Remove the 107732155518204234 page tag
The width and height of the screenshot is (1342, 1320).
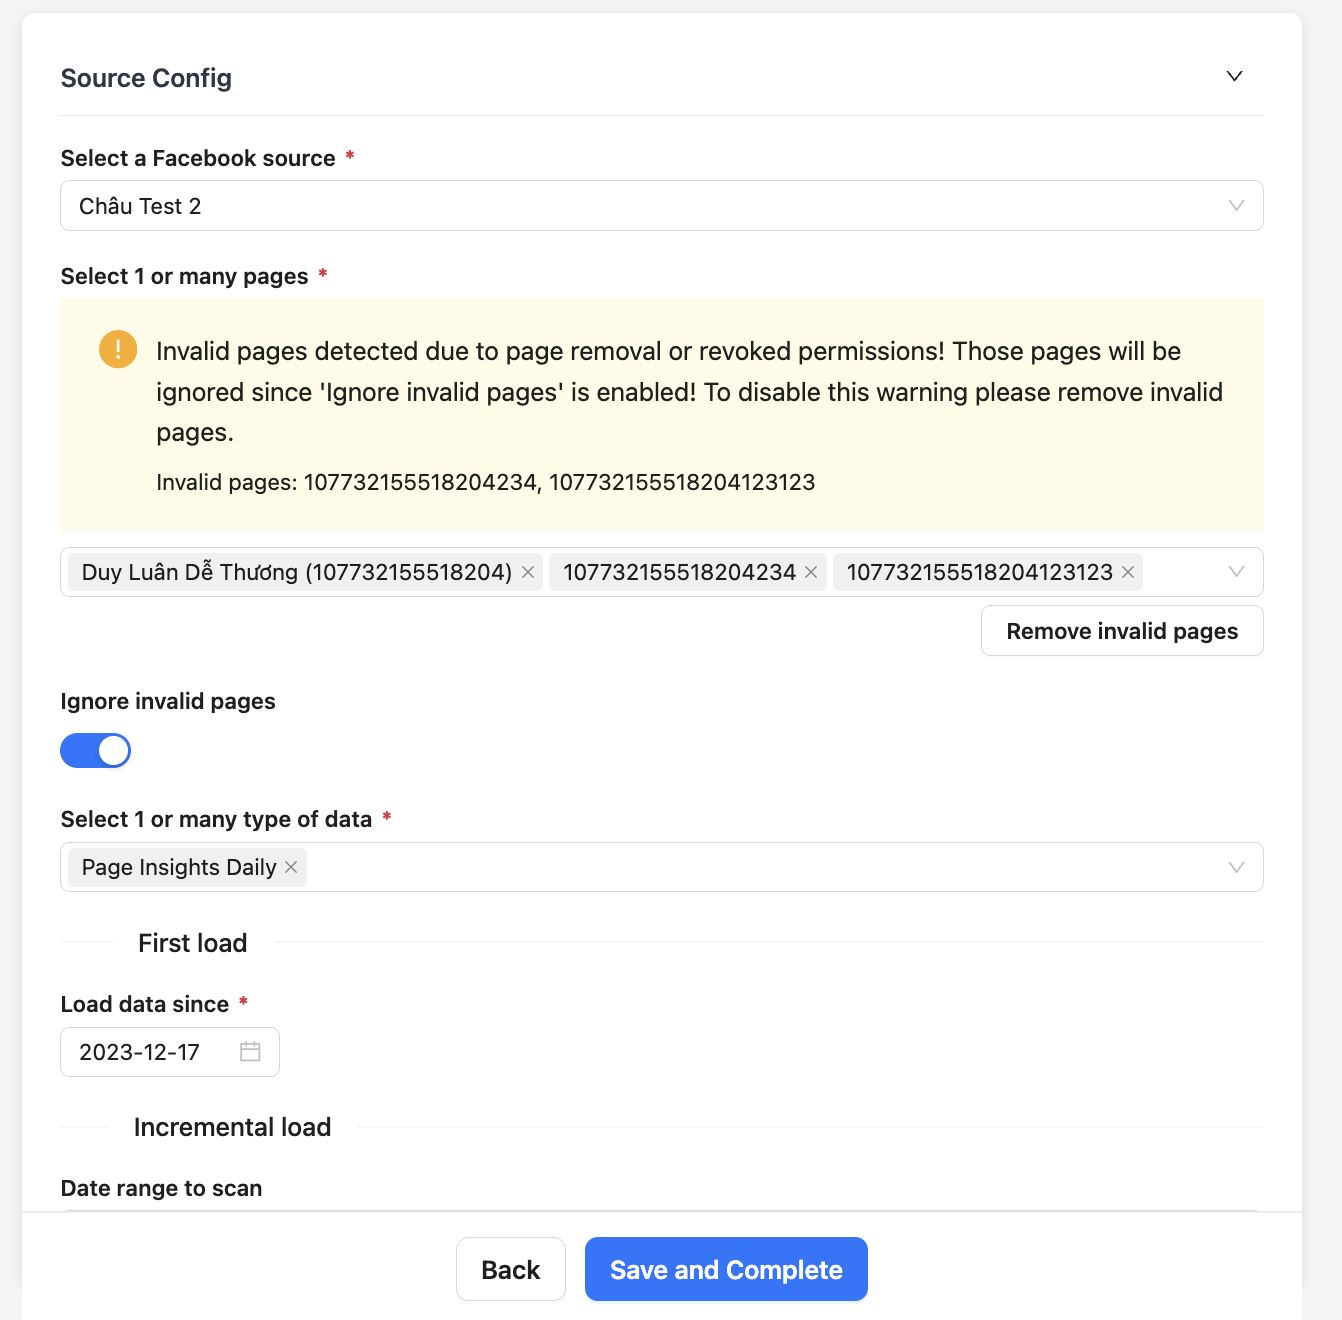[x=811, y=572]
